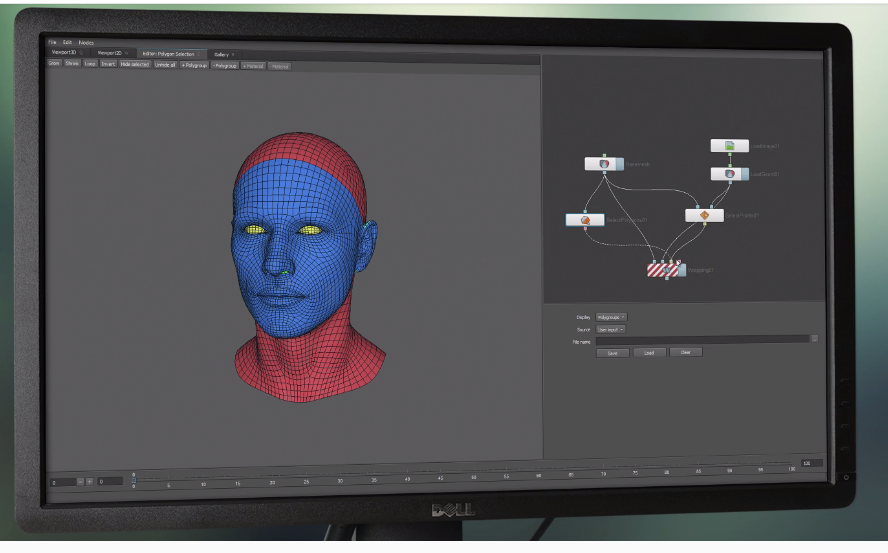Select the SelectPolygons01 node
The width and height of the screenshot is (888, 553).
[585, 220]
